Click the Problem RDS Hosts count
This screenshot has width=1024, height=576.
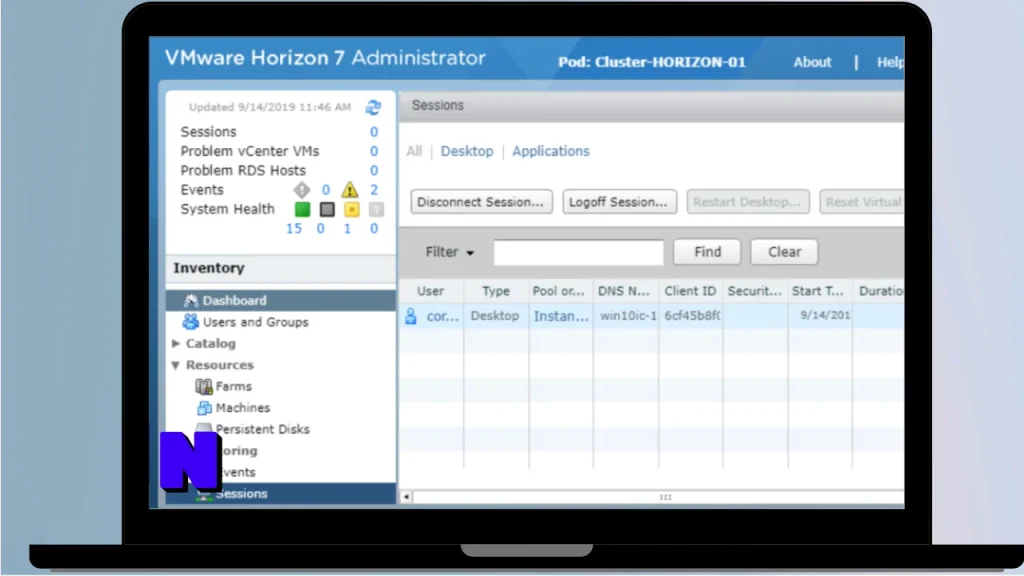coord(374,170)
